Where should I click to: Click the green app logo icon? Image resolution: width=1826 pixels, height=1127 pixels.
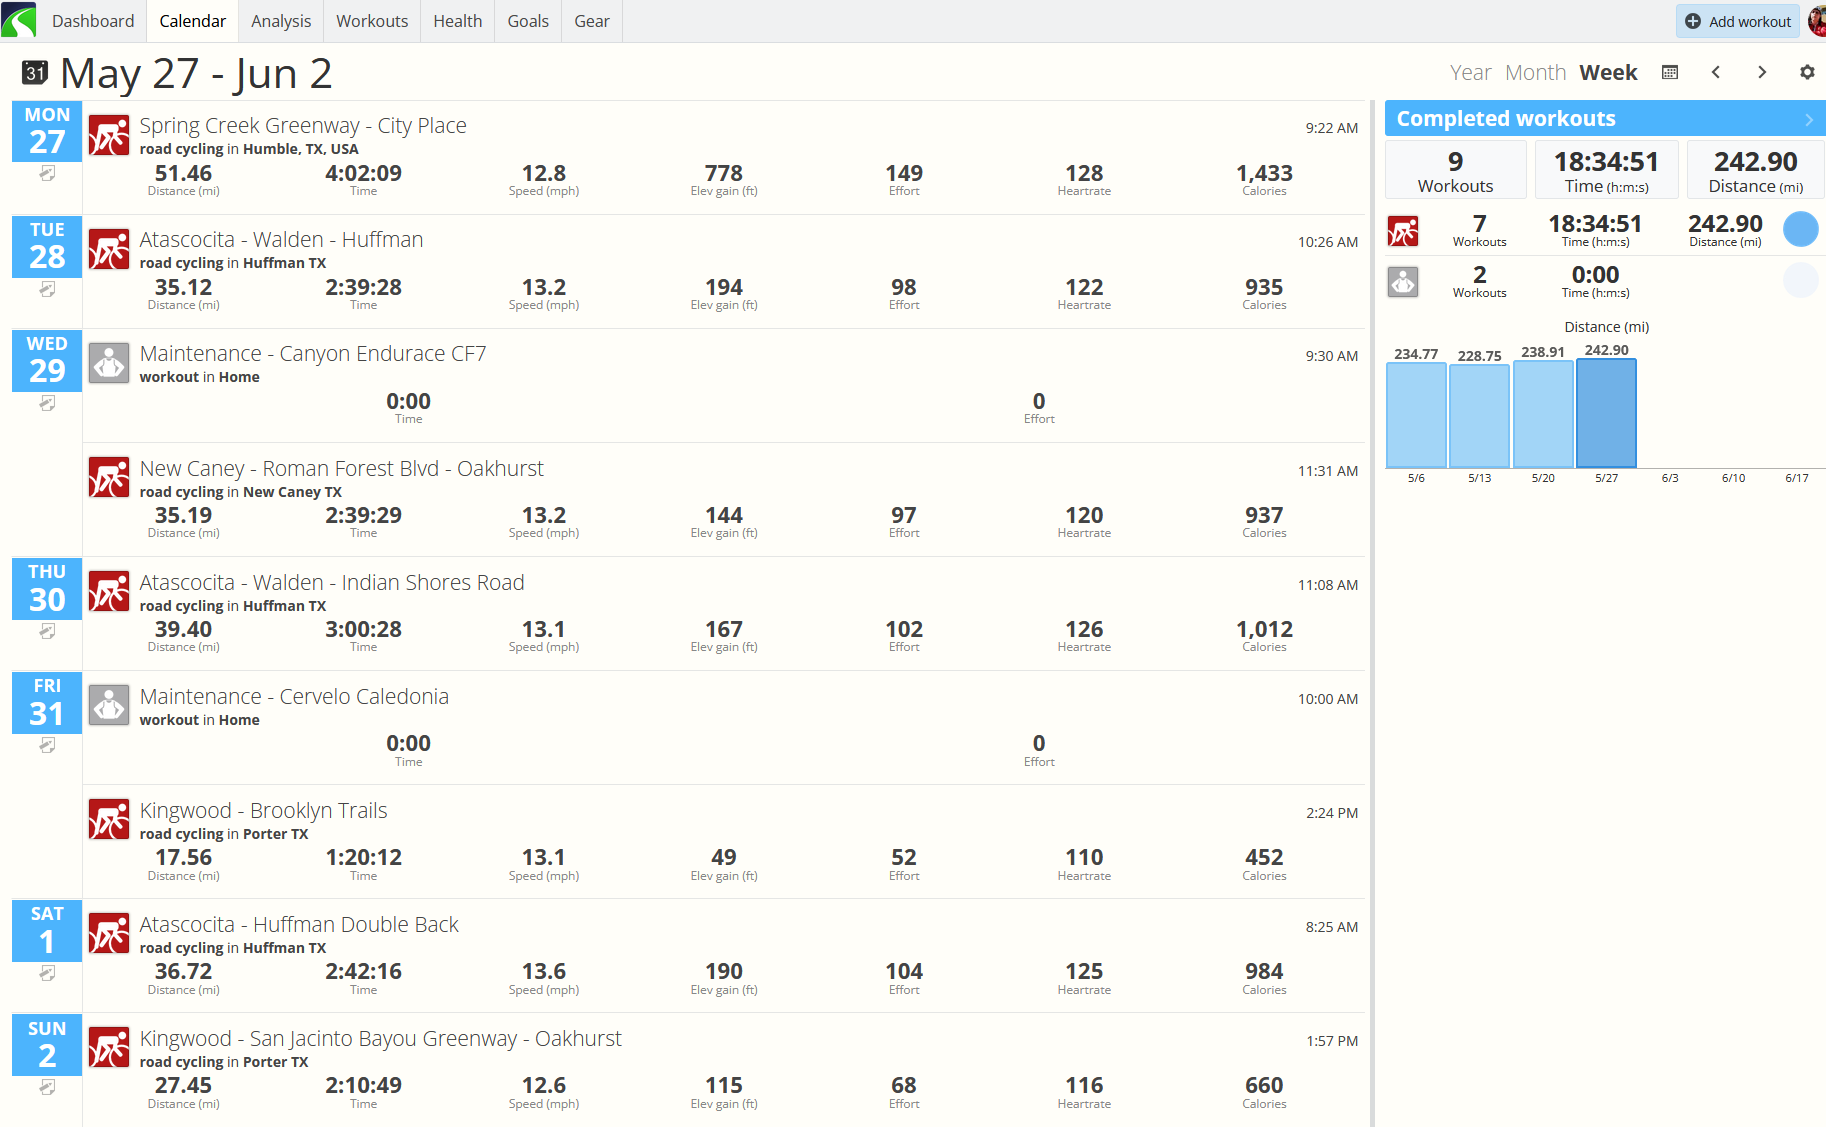(x=19, y=20)
